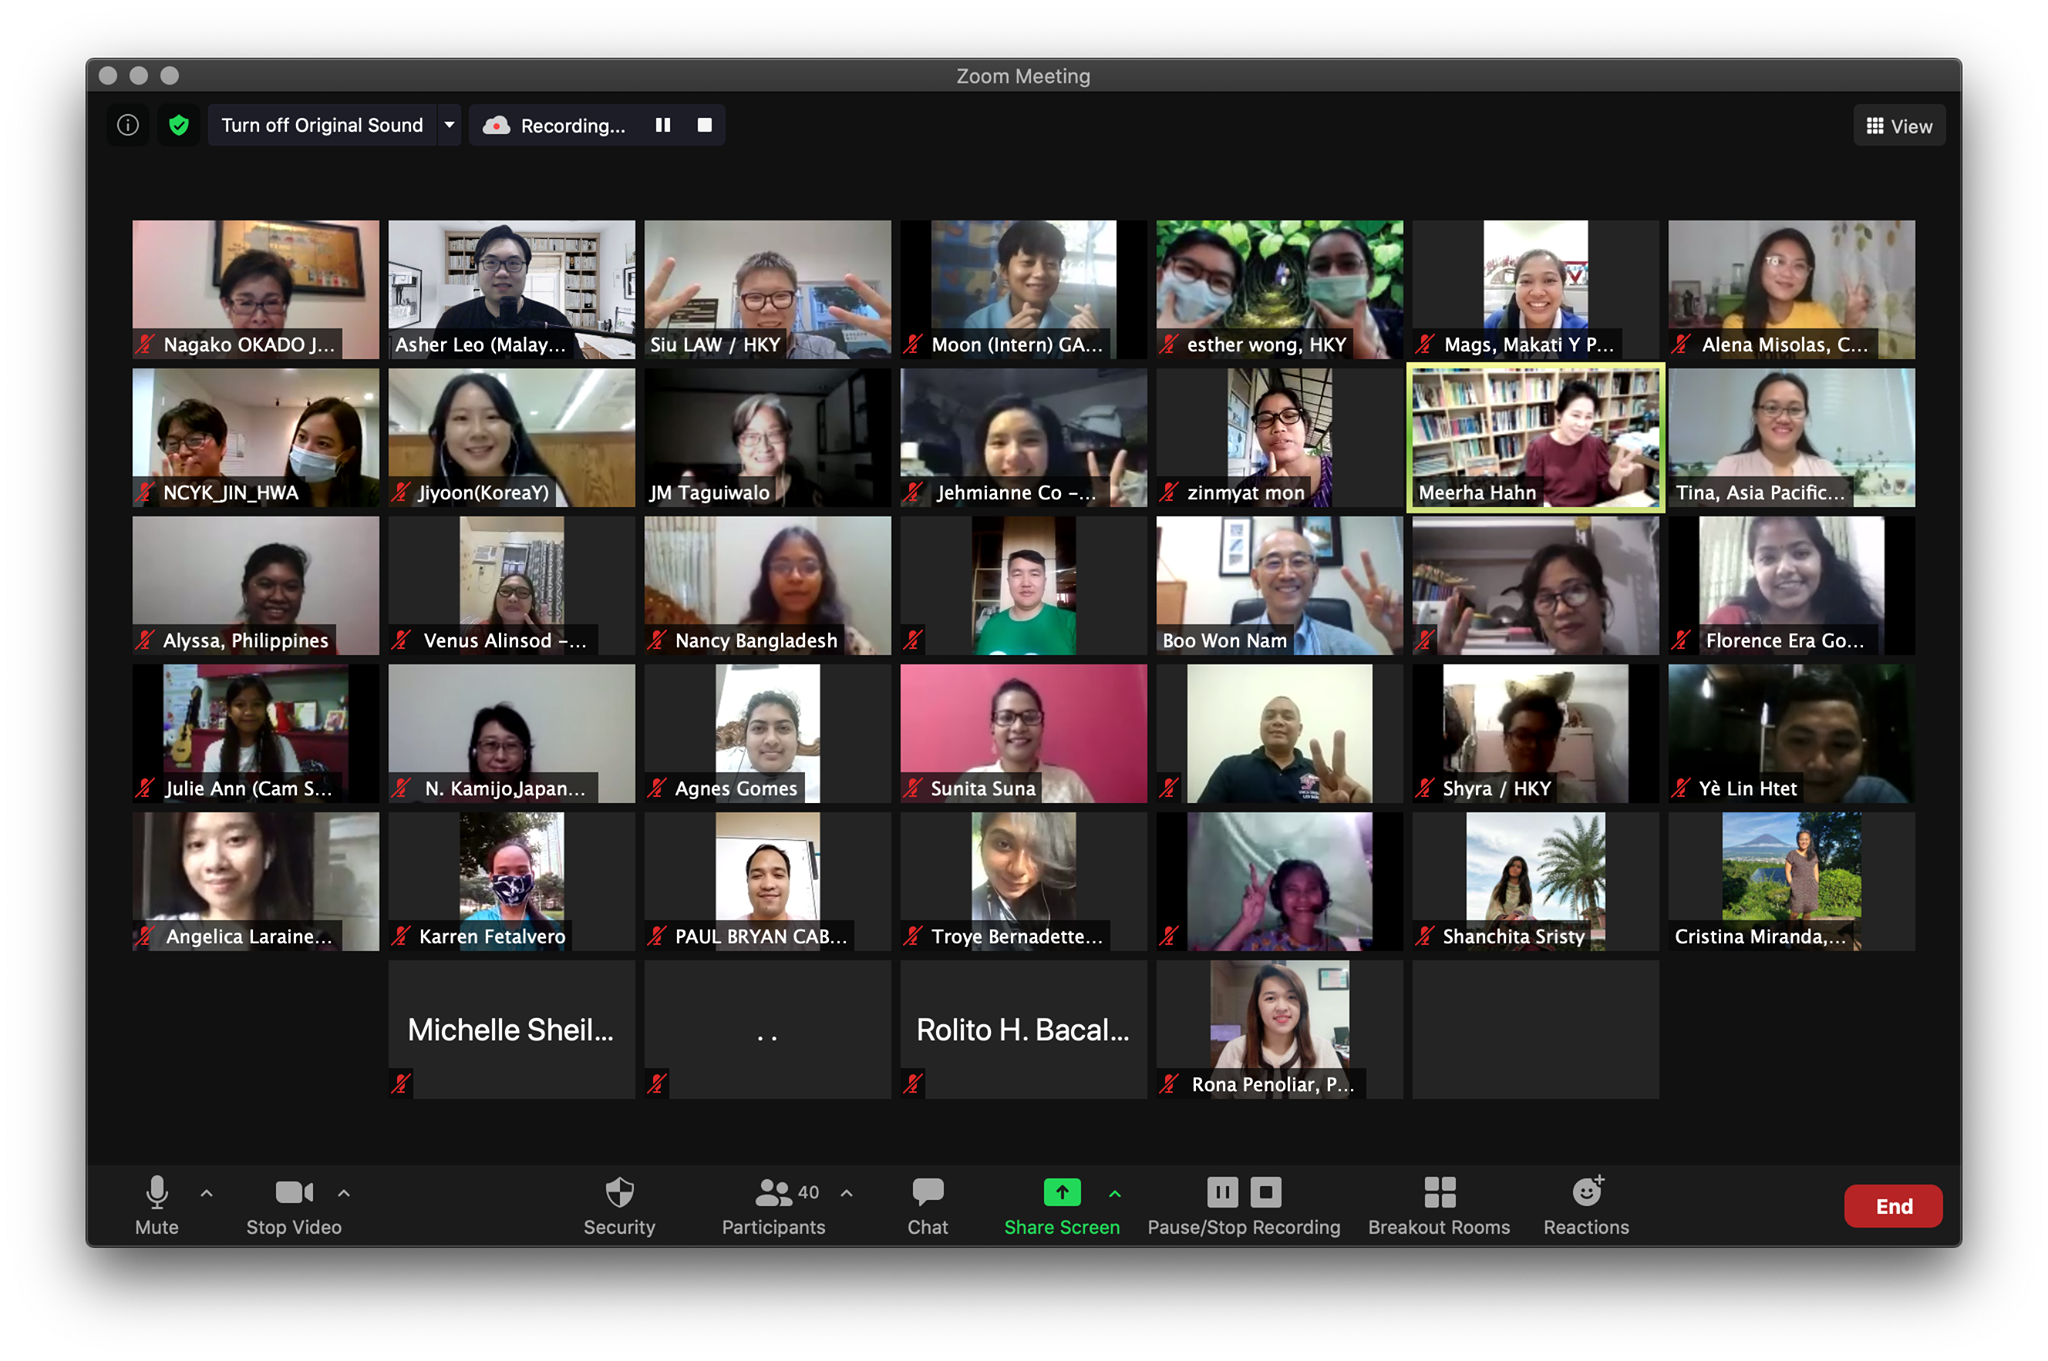Click muted mic icon on Yè Lin Htet tile

[1681, 788]
